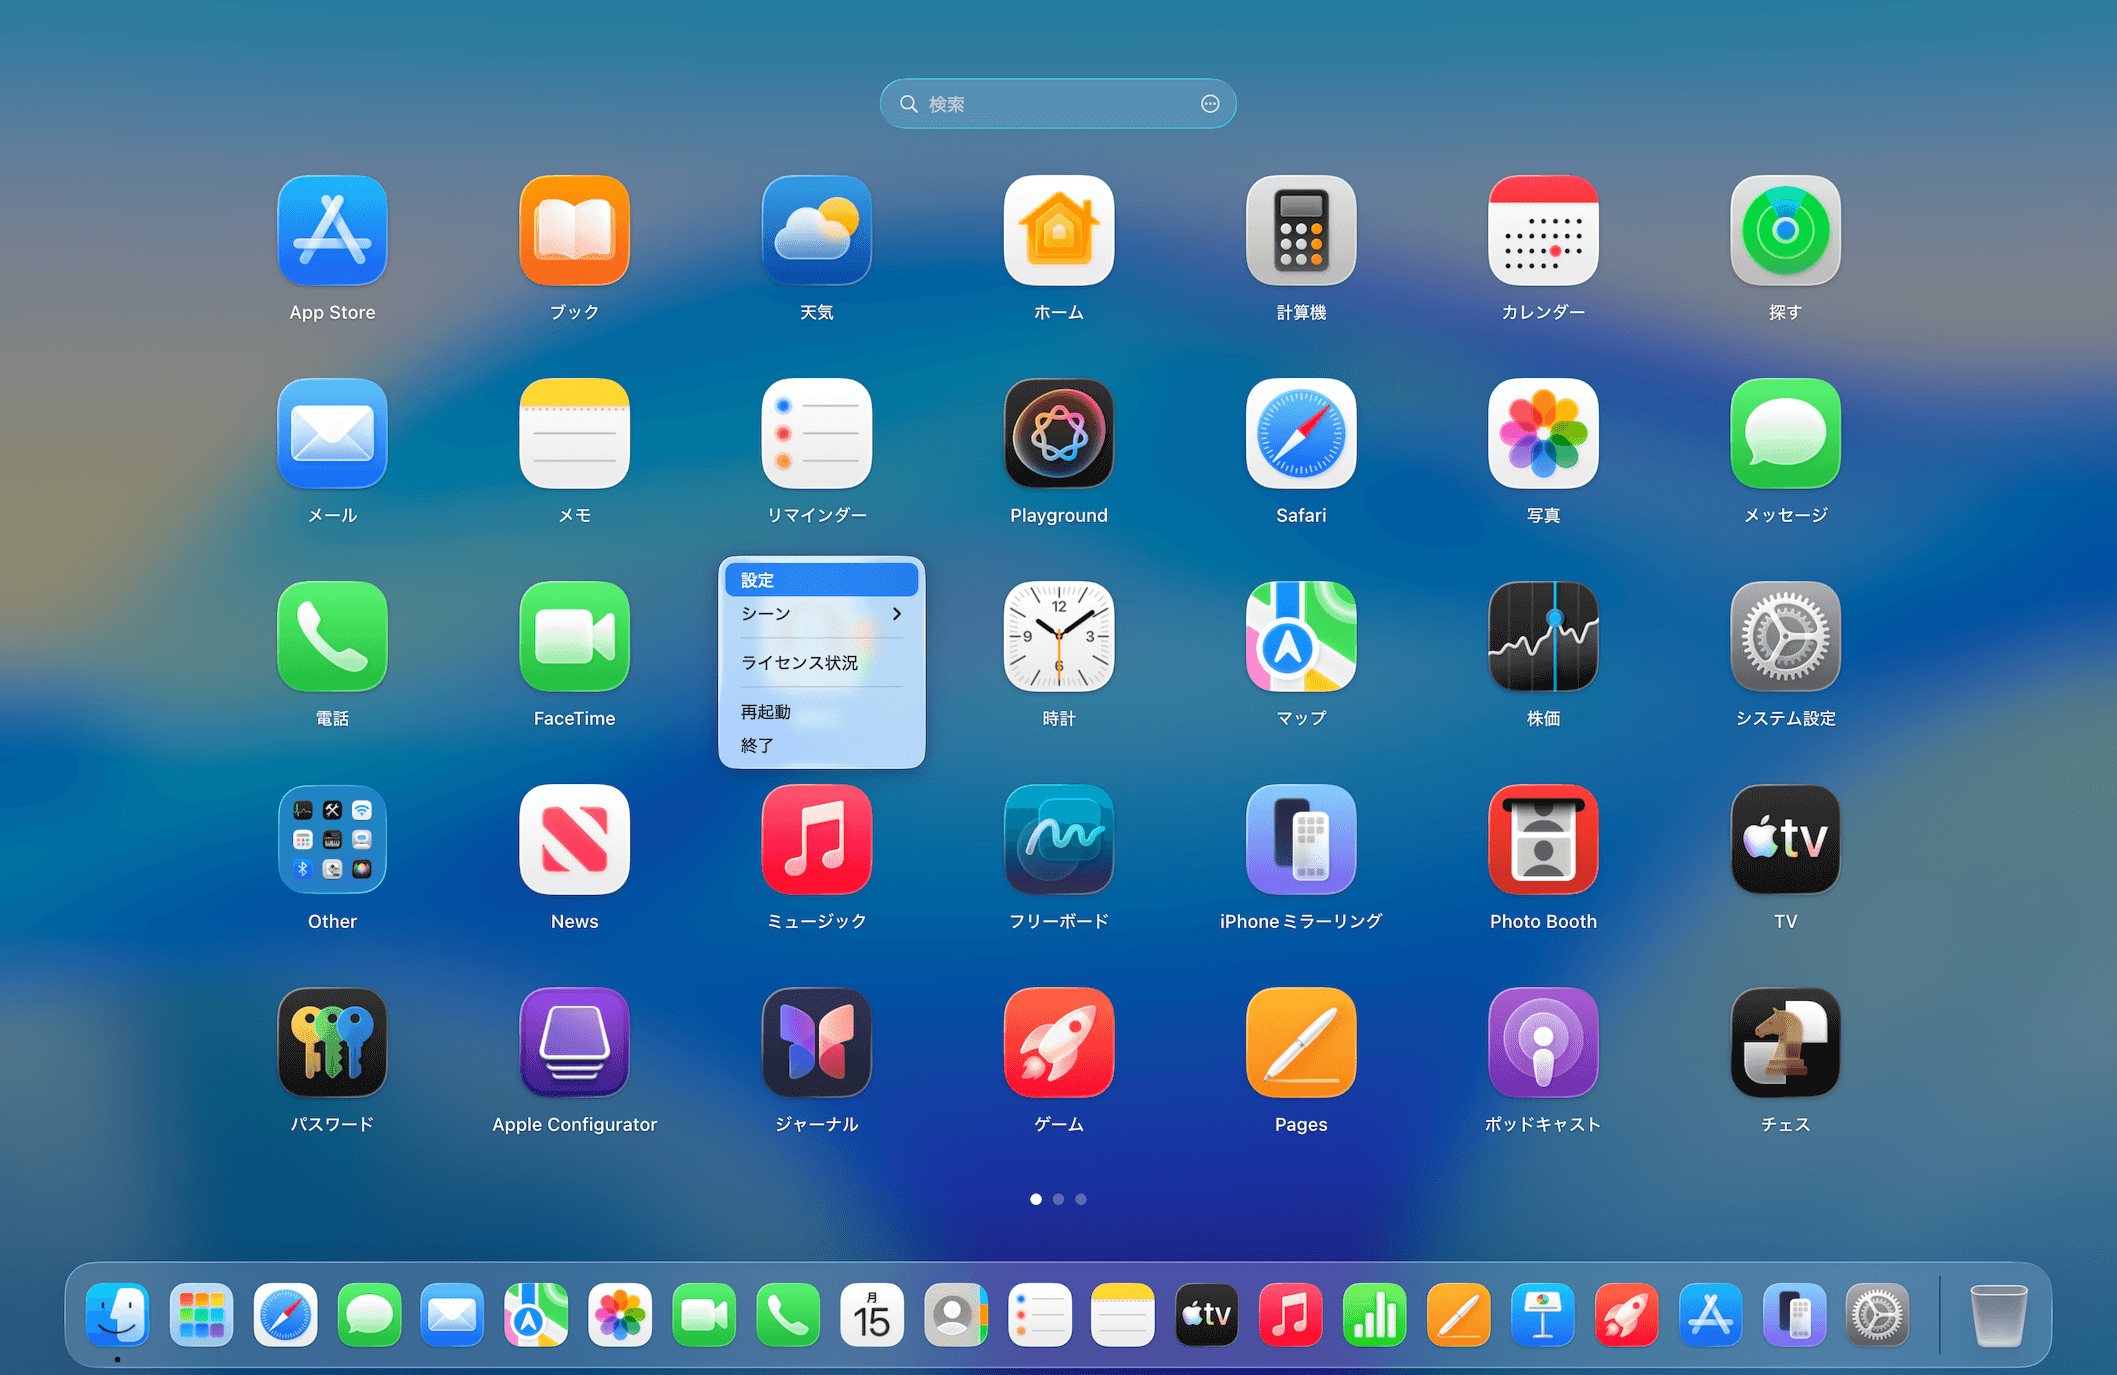Open the 天気 weather app

[x=816, y=231]
